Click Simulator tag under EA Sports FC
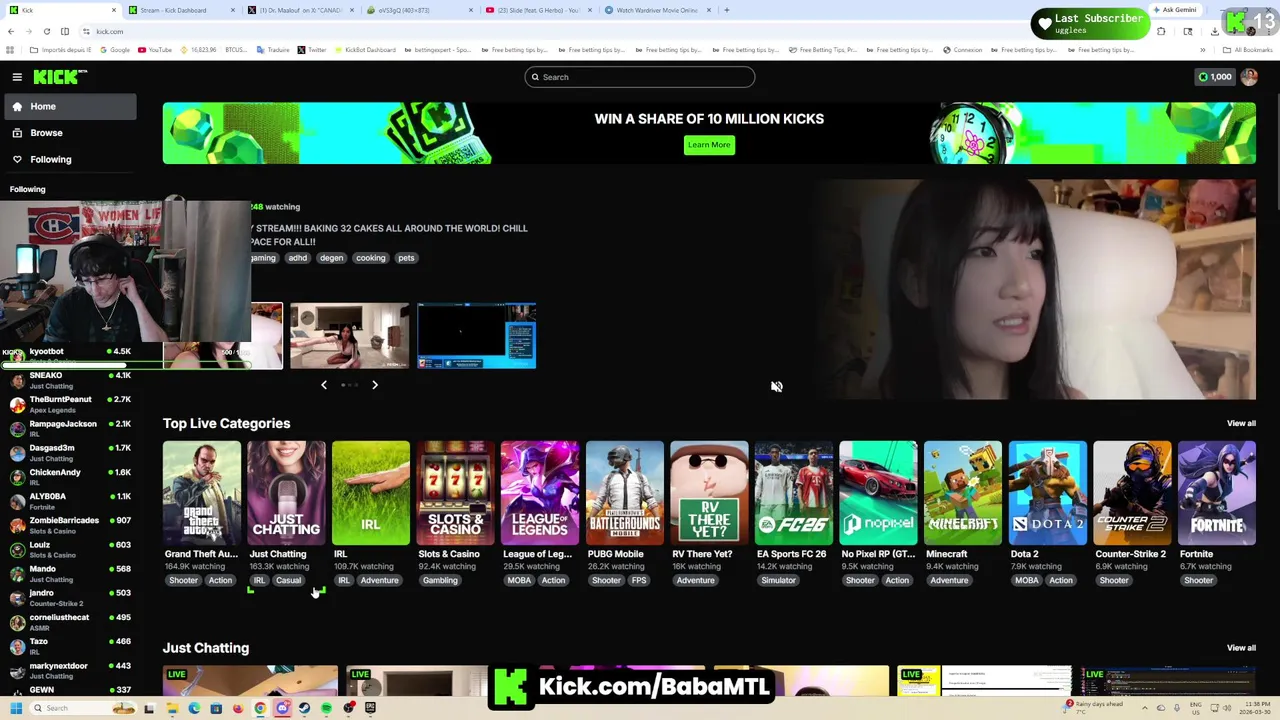Screen dimensions: 1280x720 778,580
